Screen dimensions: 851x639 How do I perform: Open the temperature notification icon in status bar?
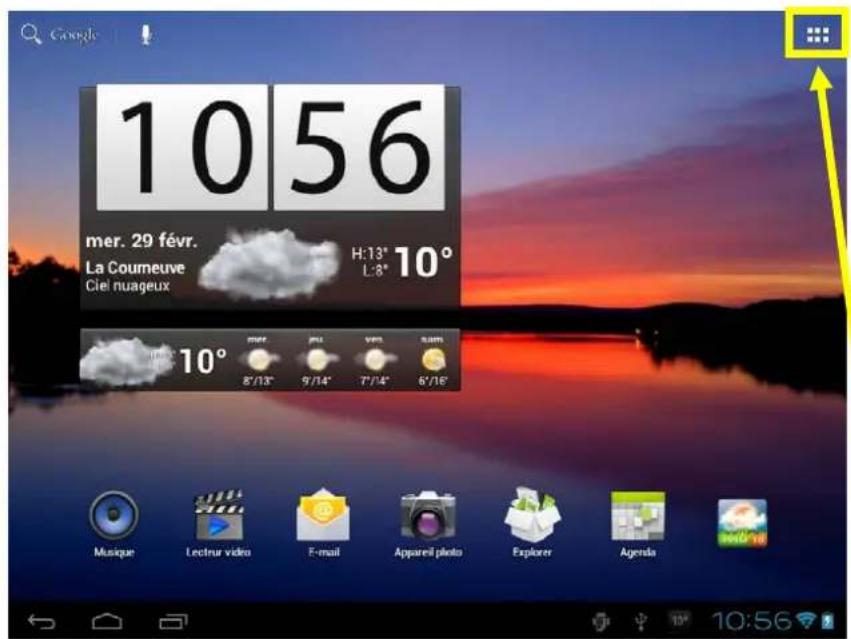click(x=679, y=619)
